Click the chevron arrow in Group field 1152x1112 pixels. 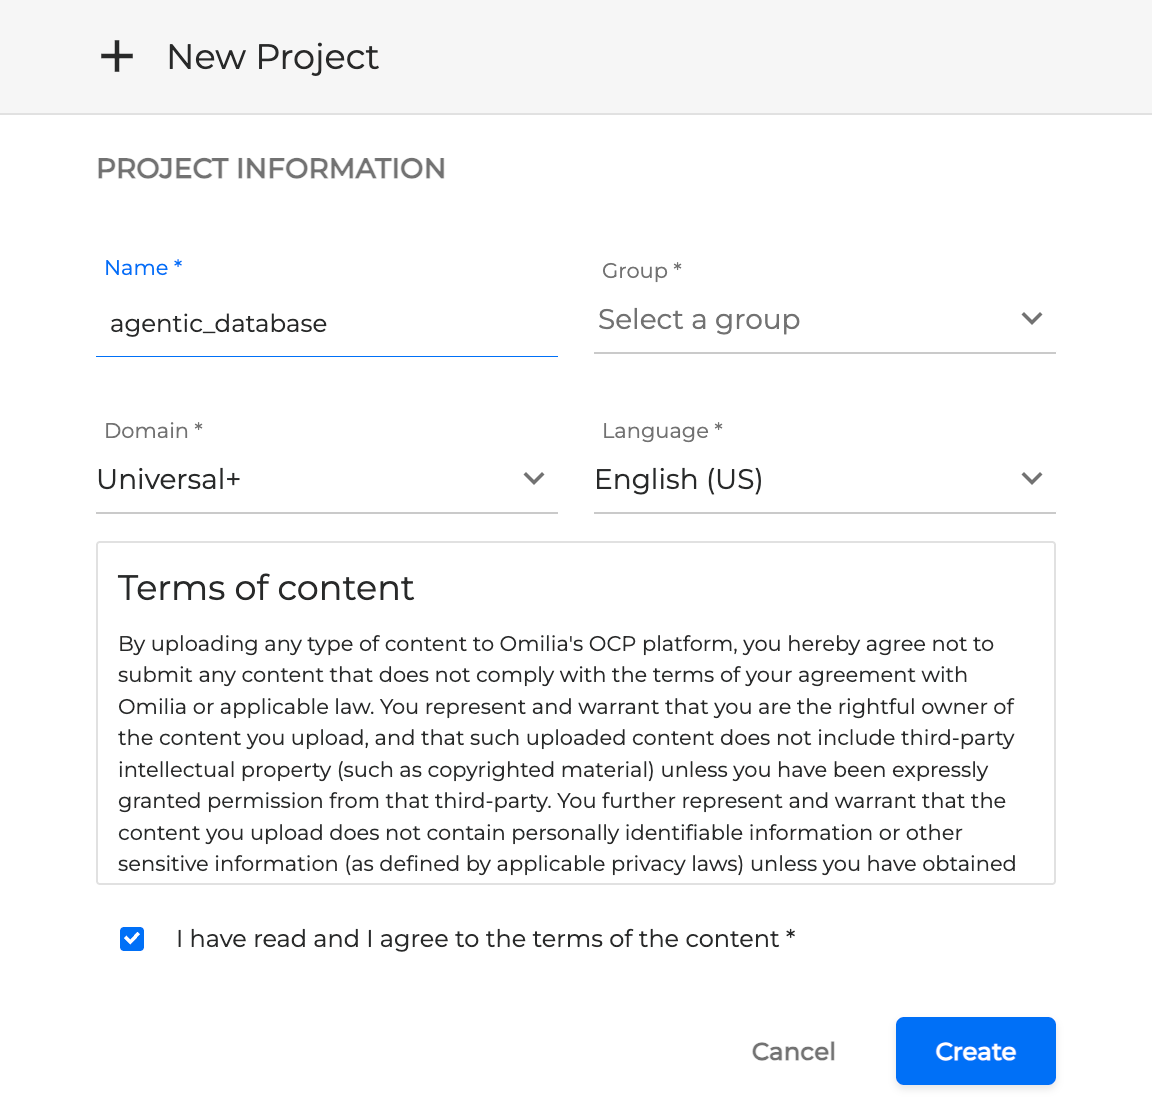[1032, 319]
